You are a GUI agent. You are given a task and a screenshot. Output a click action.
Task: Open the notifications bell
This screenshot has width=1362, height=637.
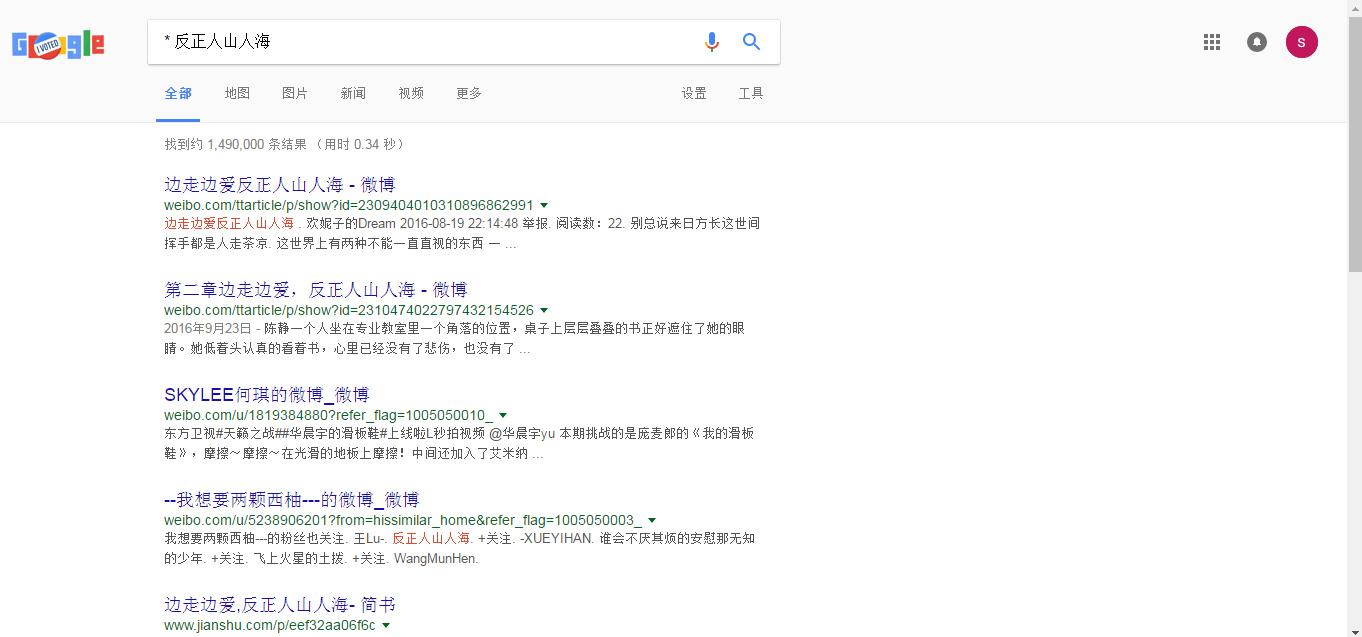click(x=1257, y=42)
